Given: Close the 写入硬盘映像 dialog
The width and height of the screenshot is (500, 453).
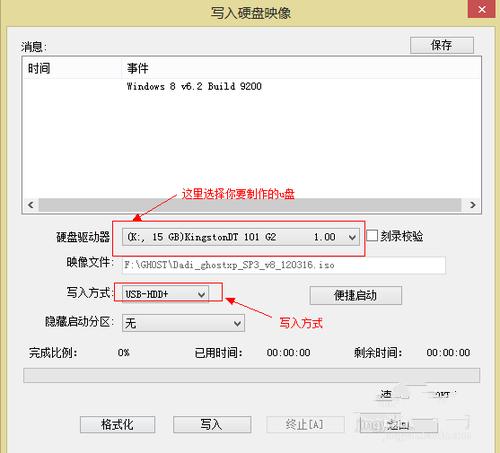Looking at the screenshot, I should pos(482,9).
